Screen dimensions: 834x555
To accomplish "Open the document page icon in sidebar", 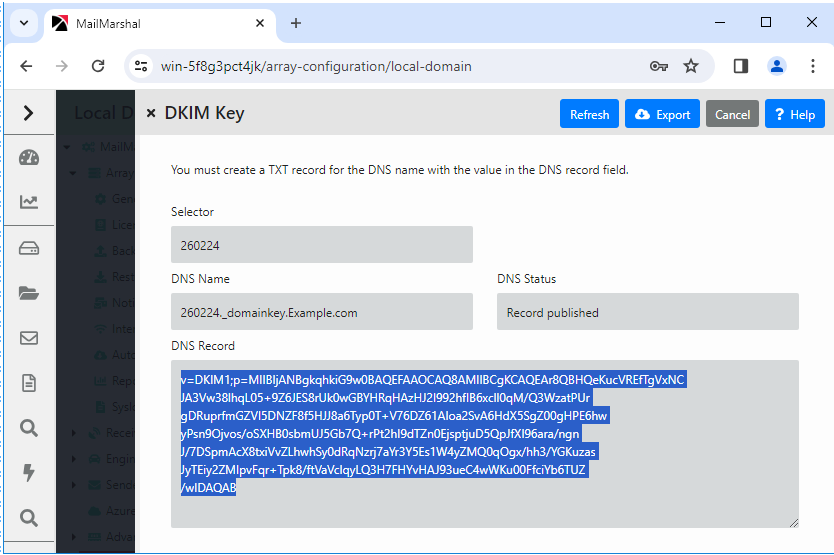I will (x=28, y=383).
